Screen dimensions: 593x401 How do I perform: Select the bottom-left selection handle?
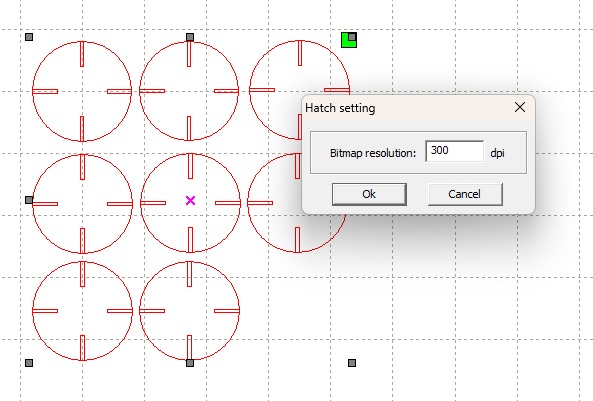click(x=29, y=363)
